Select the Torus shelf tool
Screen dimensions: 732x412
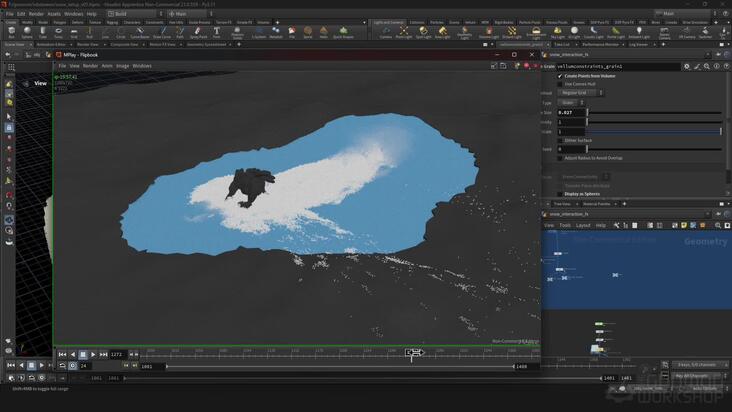pos(58,32)
